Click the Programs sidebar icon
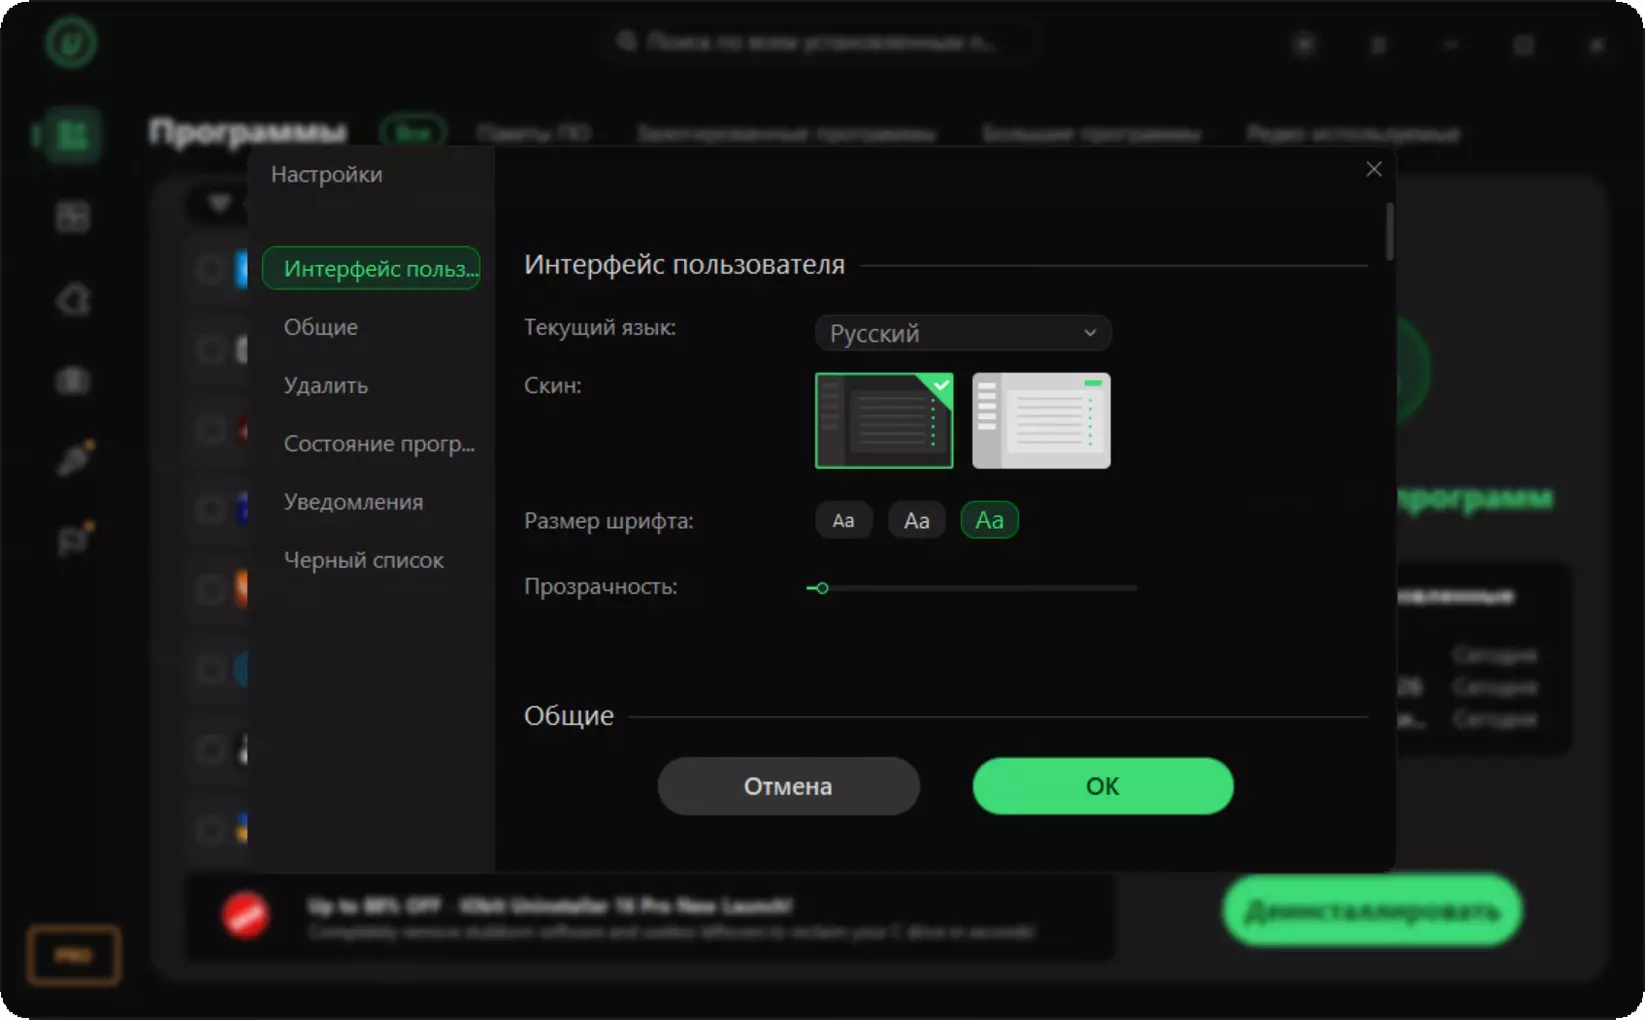The height and width of the screenshot is (1020, 1645). (x=71, y=134)
